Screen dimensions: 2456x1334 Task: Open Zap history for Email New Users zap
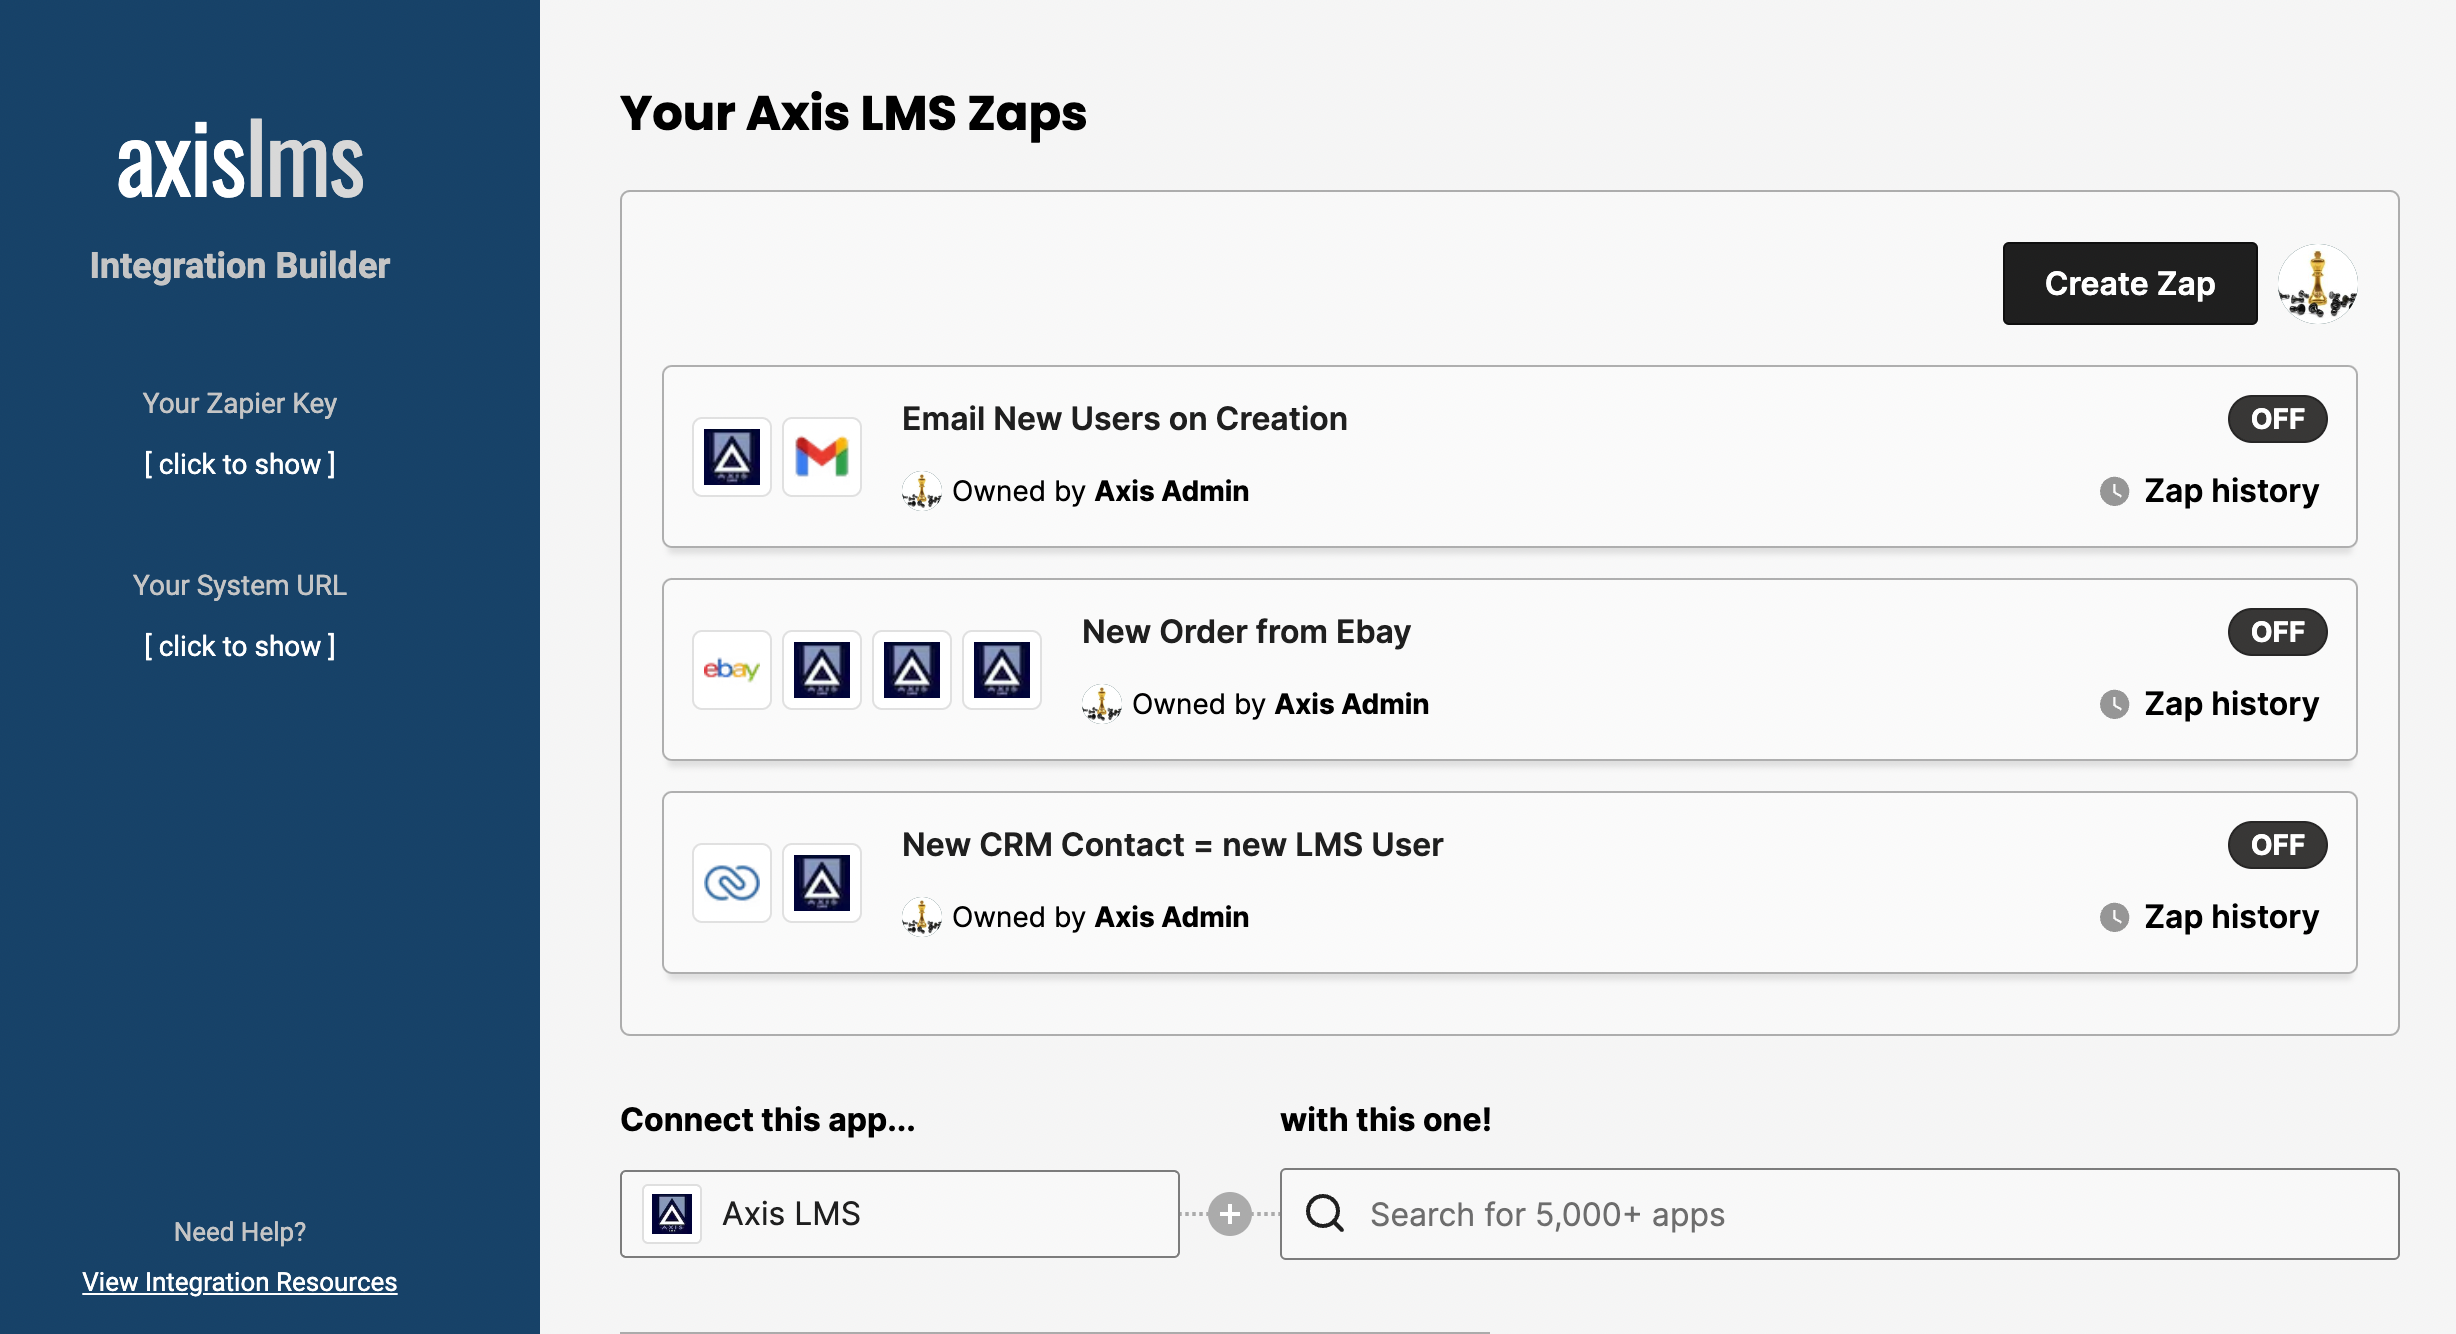click(x=2229, y=491)
